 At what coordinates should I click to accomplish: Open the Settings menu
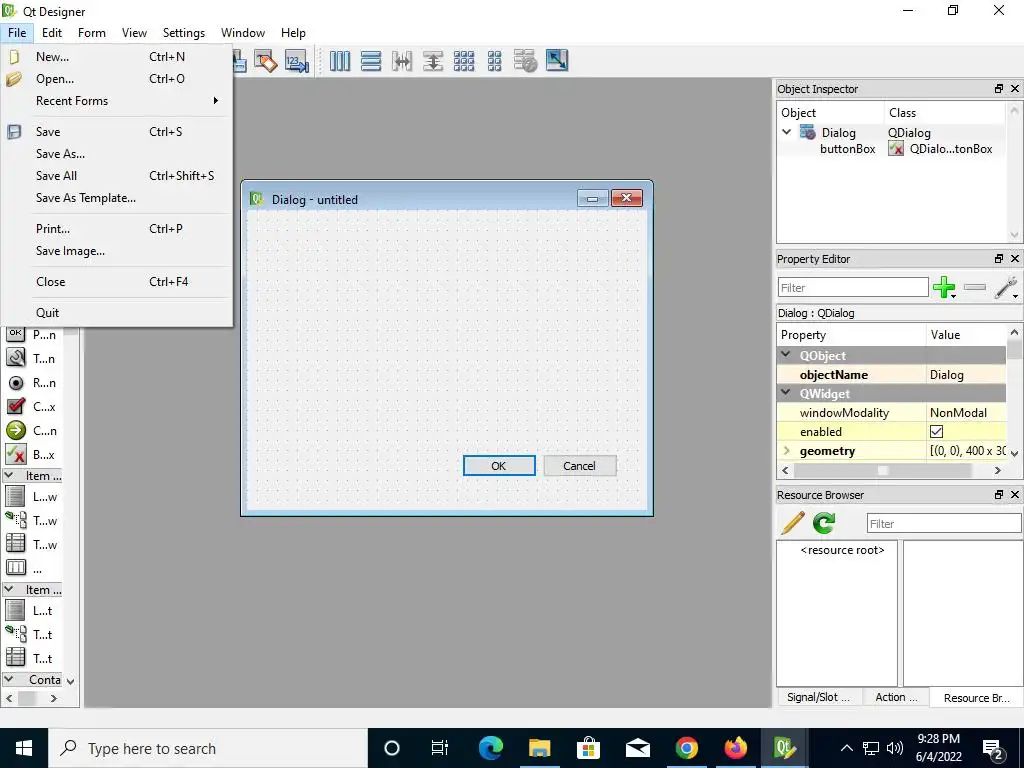pos(184,33)
